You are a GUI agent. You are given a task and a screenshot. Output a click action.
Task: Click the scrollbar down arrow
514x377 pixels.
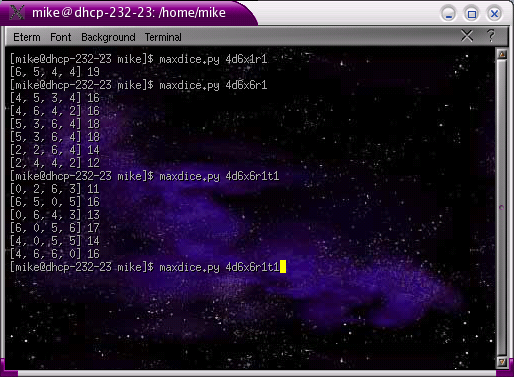502,362
